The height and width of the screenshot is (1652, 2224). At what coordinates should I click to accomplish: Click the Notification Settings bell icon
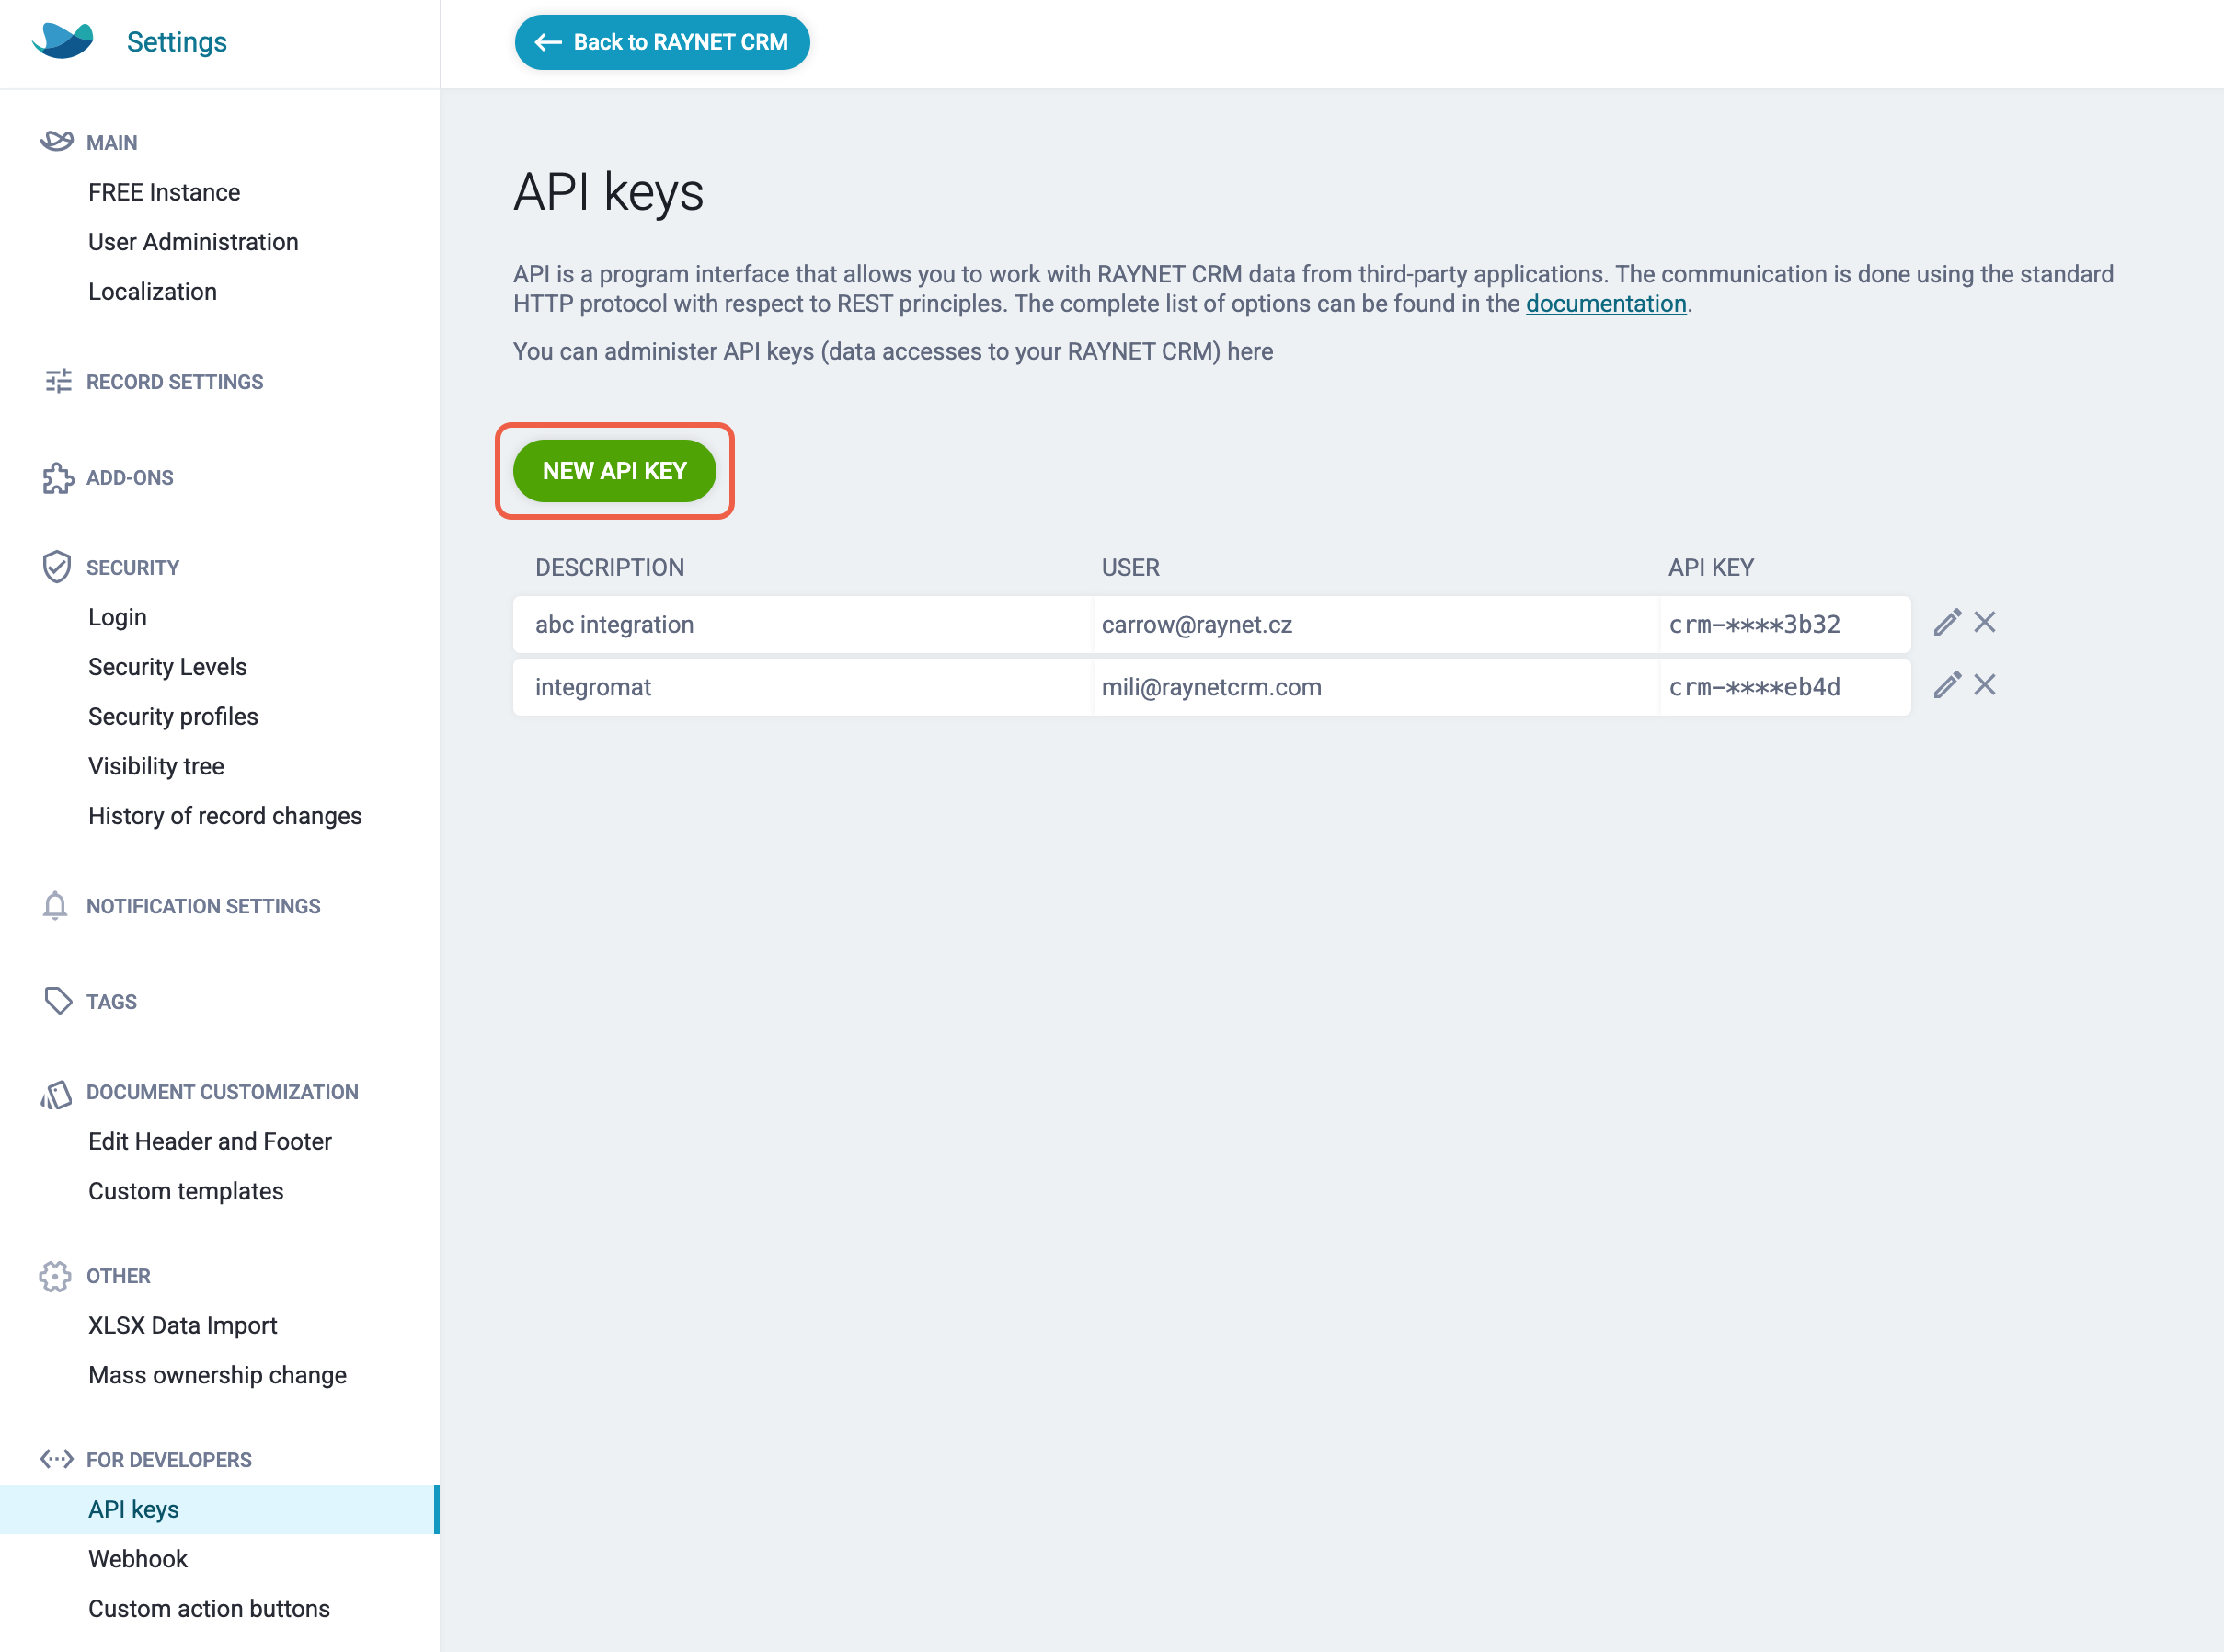pyautogui.click(x=55, y=905)
